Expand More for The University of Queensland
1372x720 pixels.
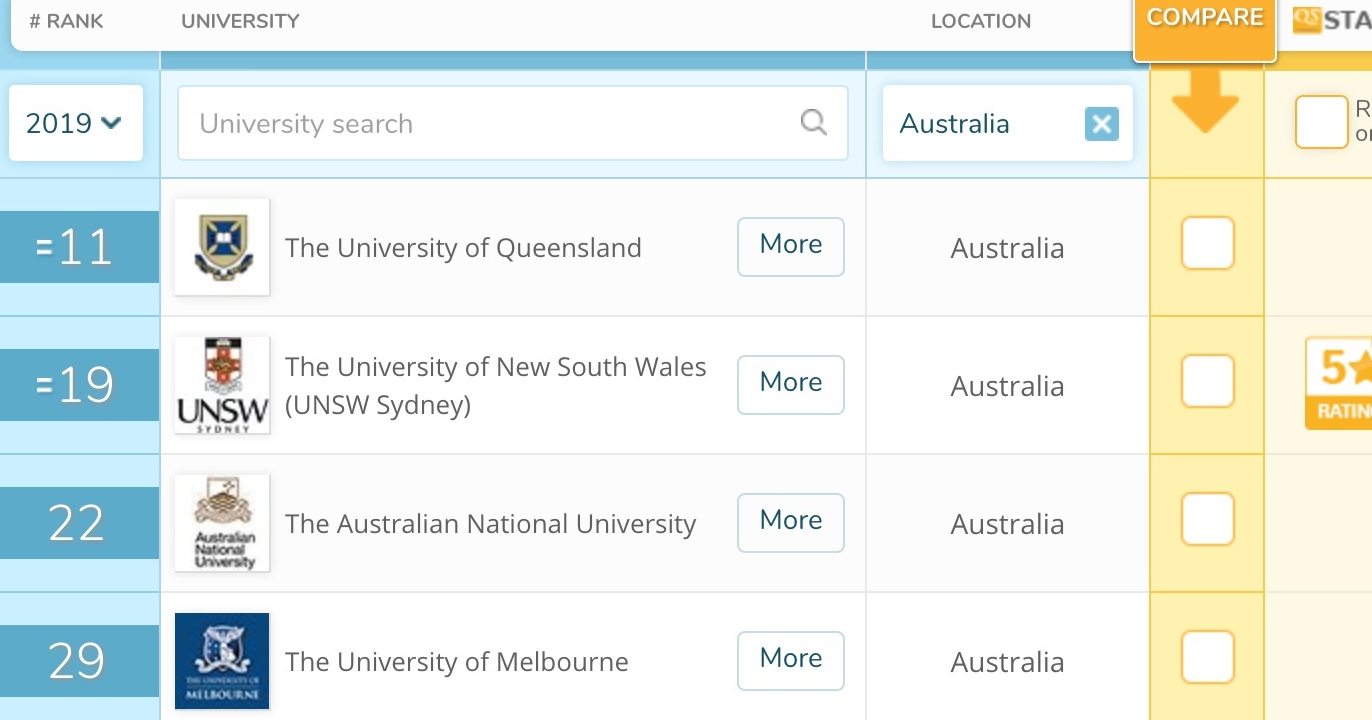pyautogui.click(x=790, y=246)
